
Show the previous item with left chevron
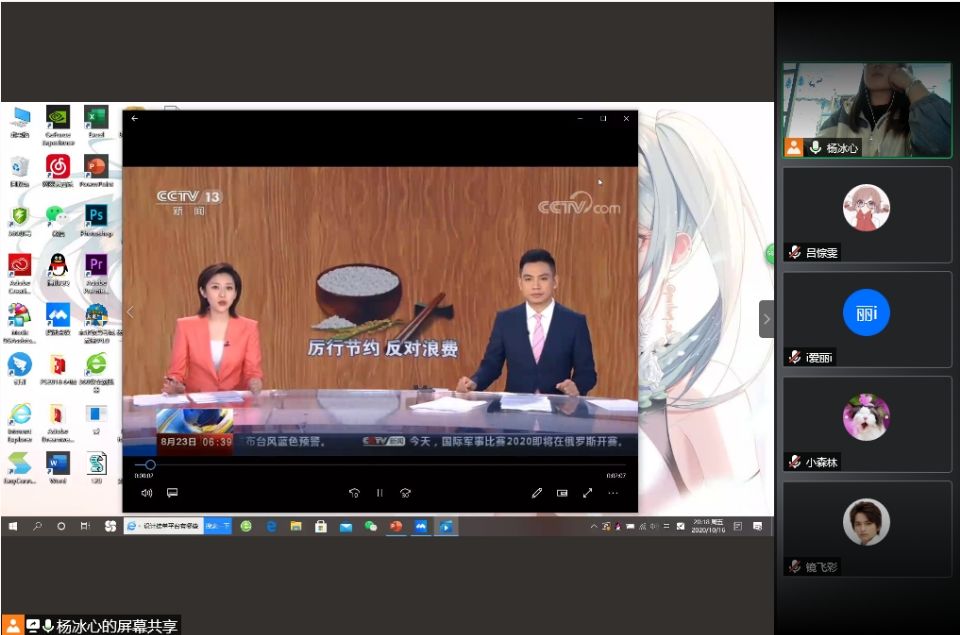(x=130, y=312)
